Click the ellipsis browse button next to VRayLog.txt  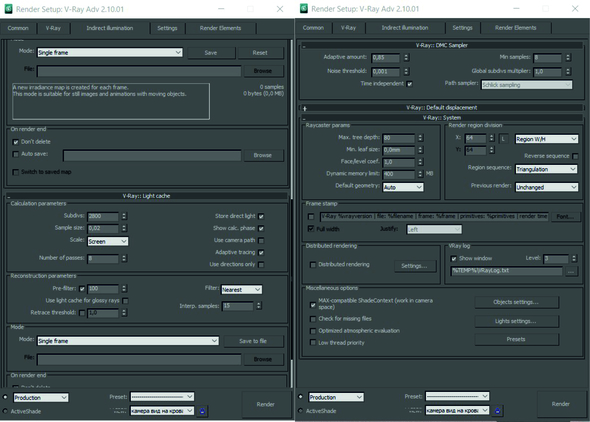571,271
